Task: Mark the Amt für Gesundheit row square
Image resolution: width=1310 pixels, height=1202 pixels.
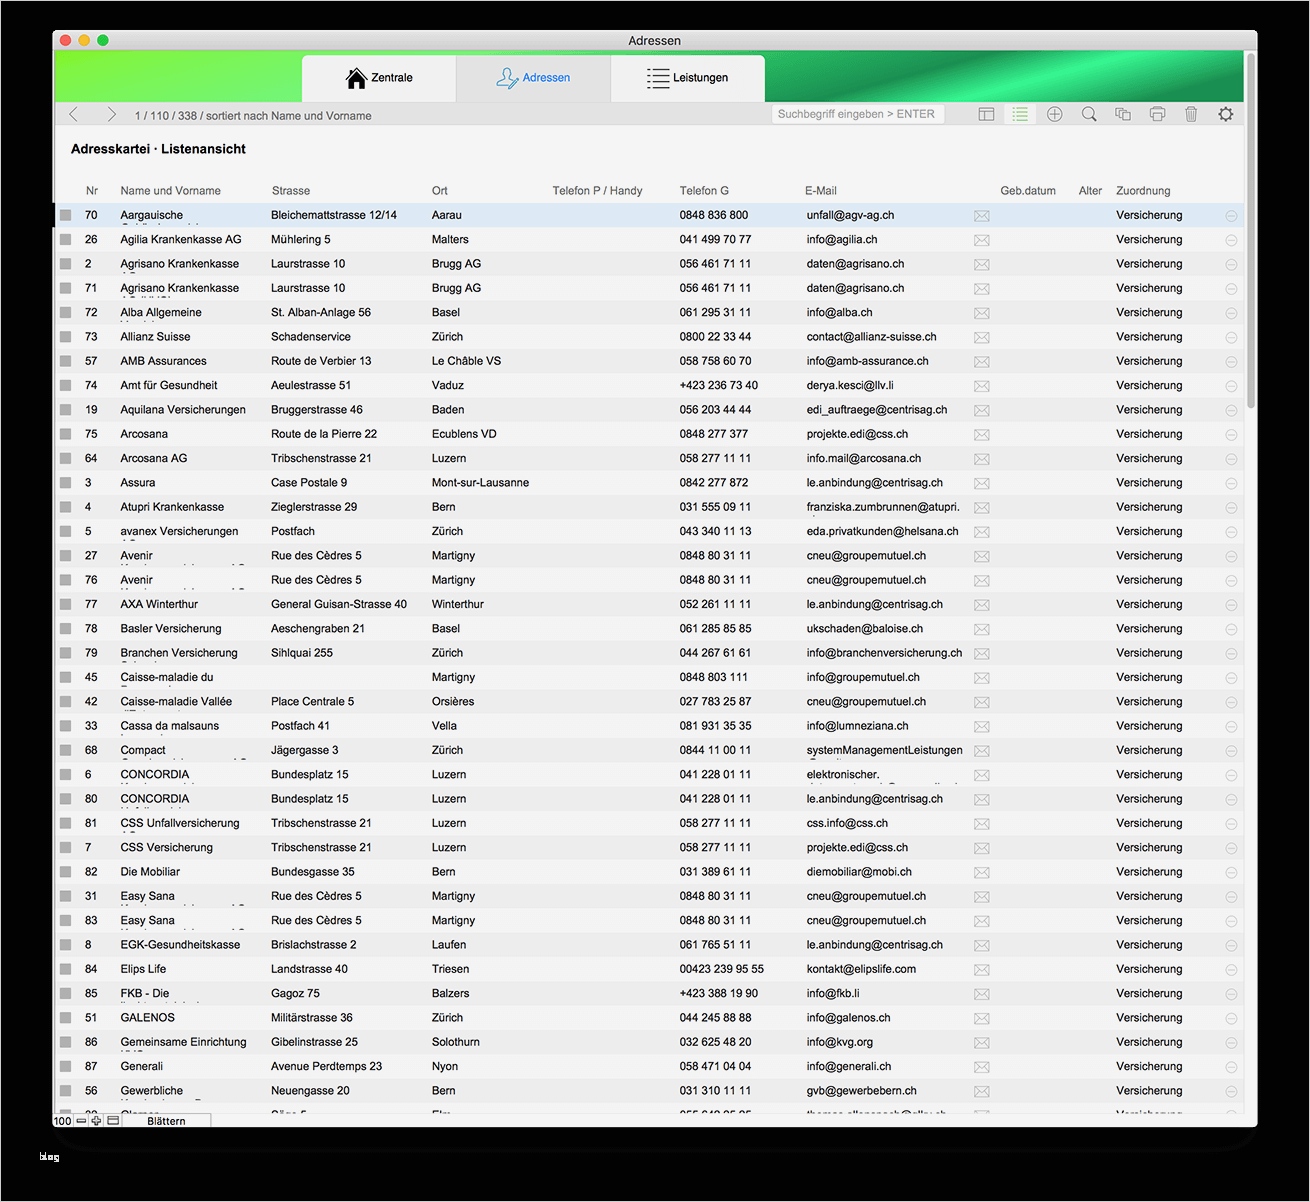Action: [x=65, y=386]
